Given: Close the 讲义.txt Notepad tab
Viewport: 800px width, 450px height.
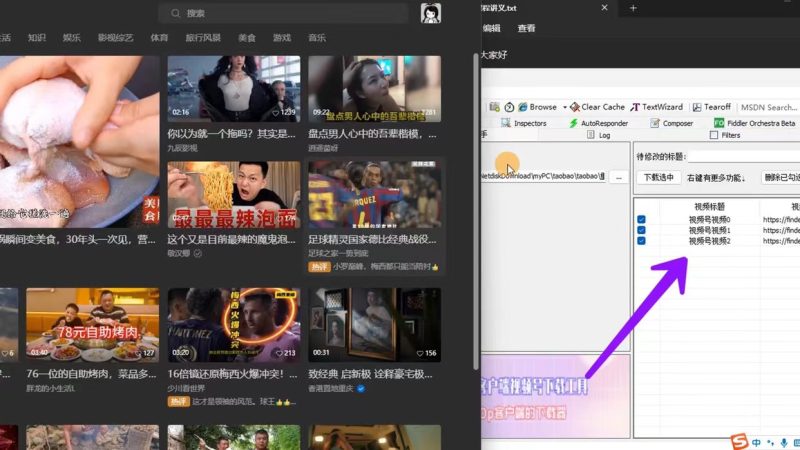Looking at the screenshot, I should (x=605, y=8).
